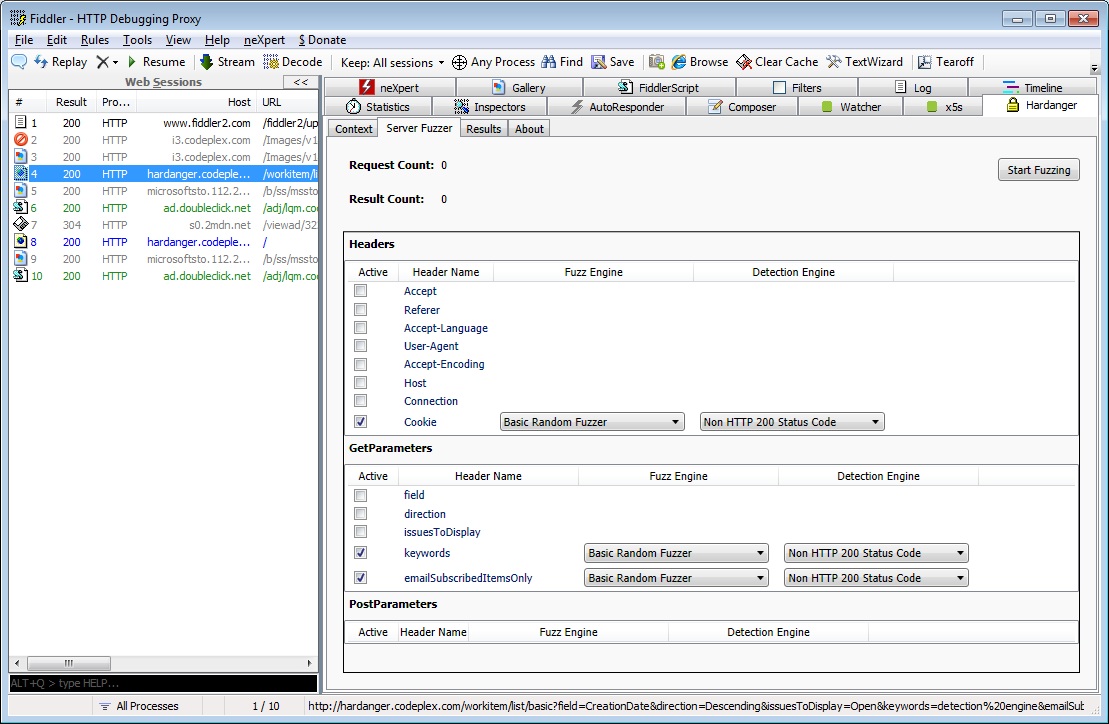Click the Stream download arrow icon
Viewport: 1109px width, 724px height.
207,62
